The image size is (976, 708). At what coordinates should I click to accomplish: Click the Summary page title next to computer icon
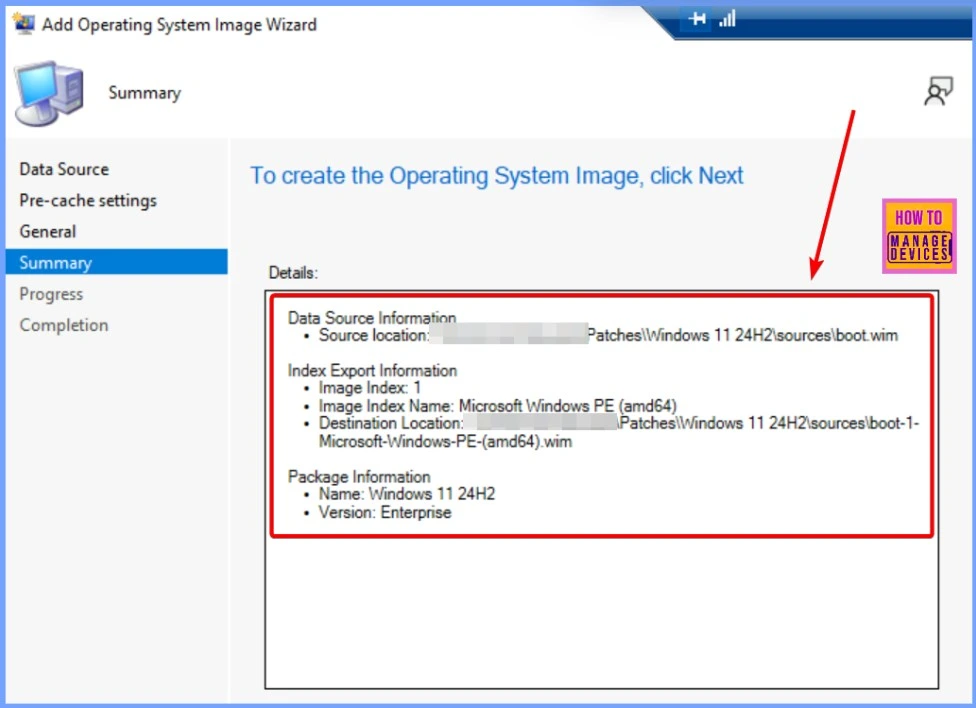(x=144, y=93)
